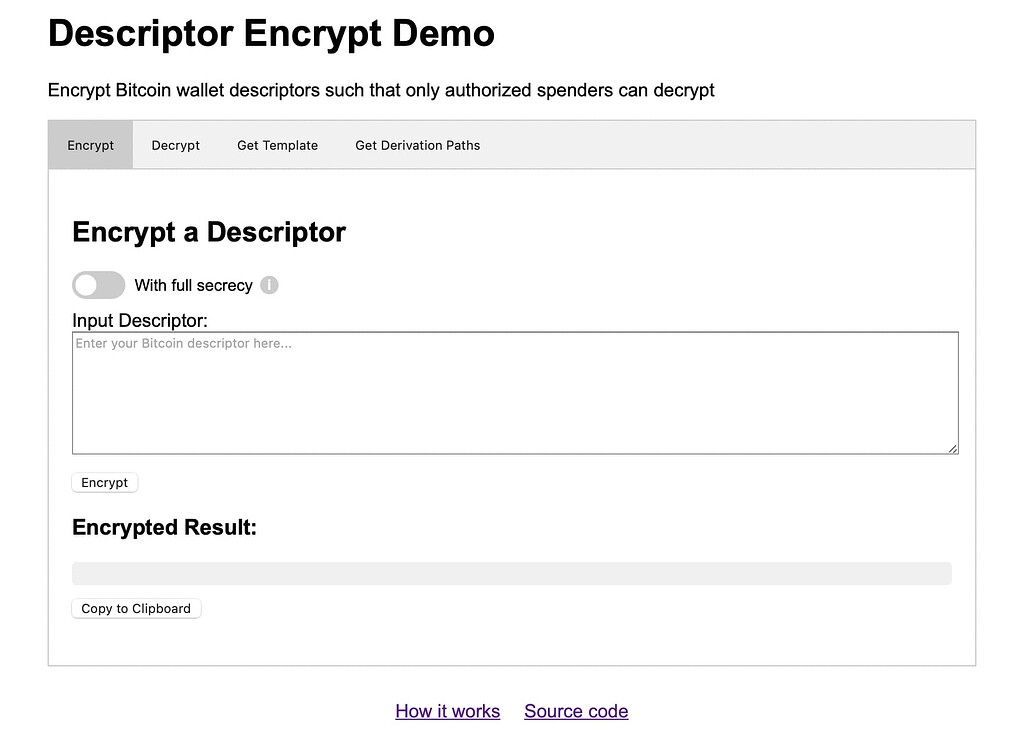Click the info icon next to full secrecy
This screenshot has height=756, width=1024.
(268, 285)
